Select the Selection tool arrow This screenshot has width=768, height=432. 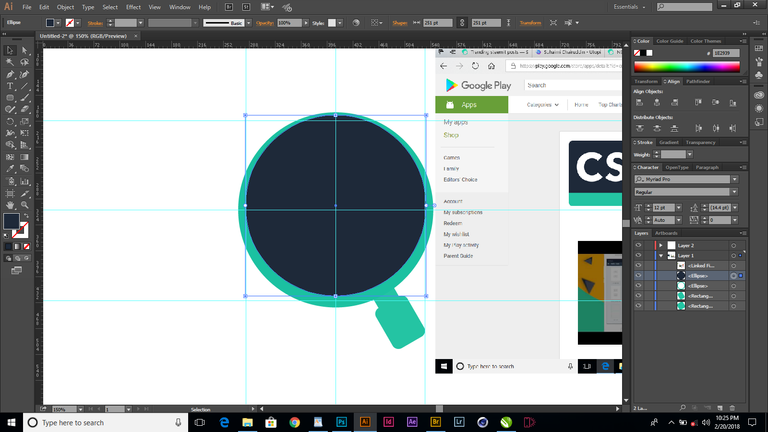pos(10,50)
